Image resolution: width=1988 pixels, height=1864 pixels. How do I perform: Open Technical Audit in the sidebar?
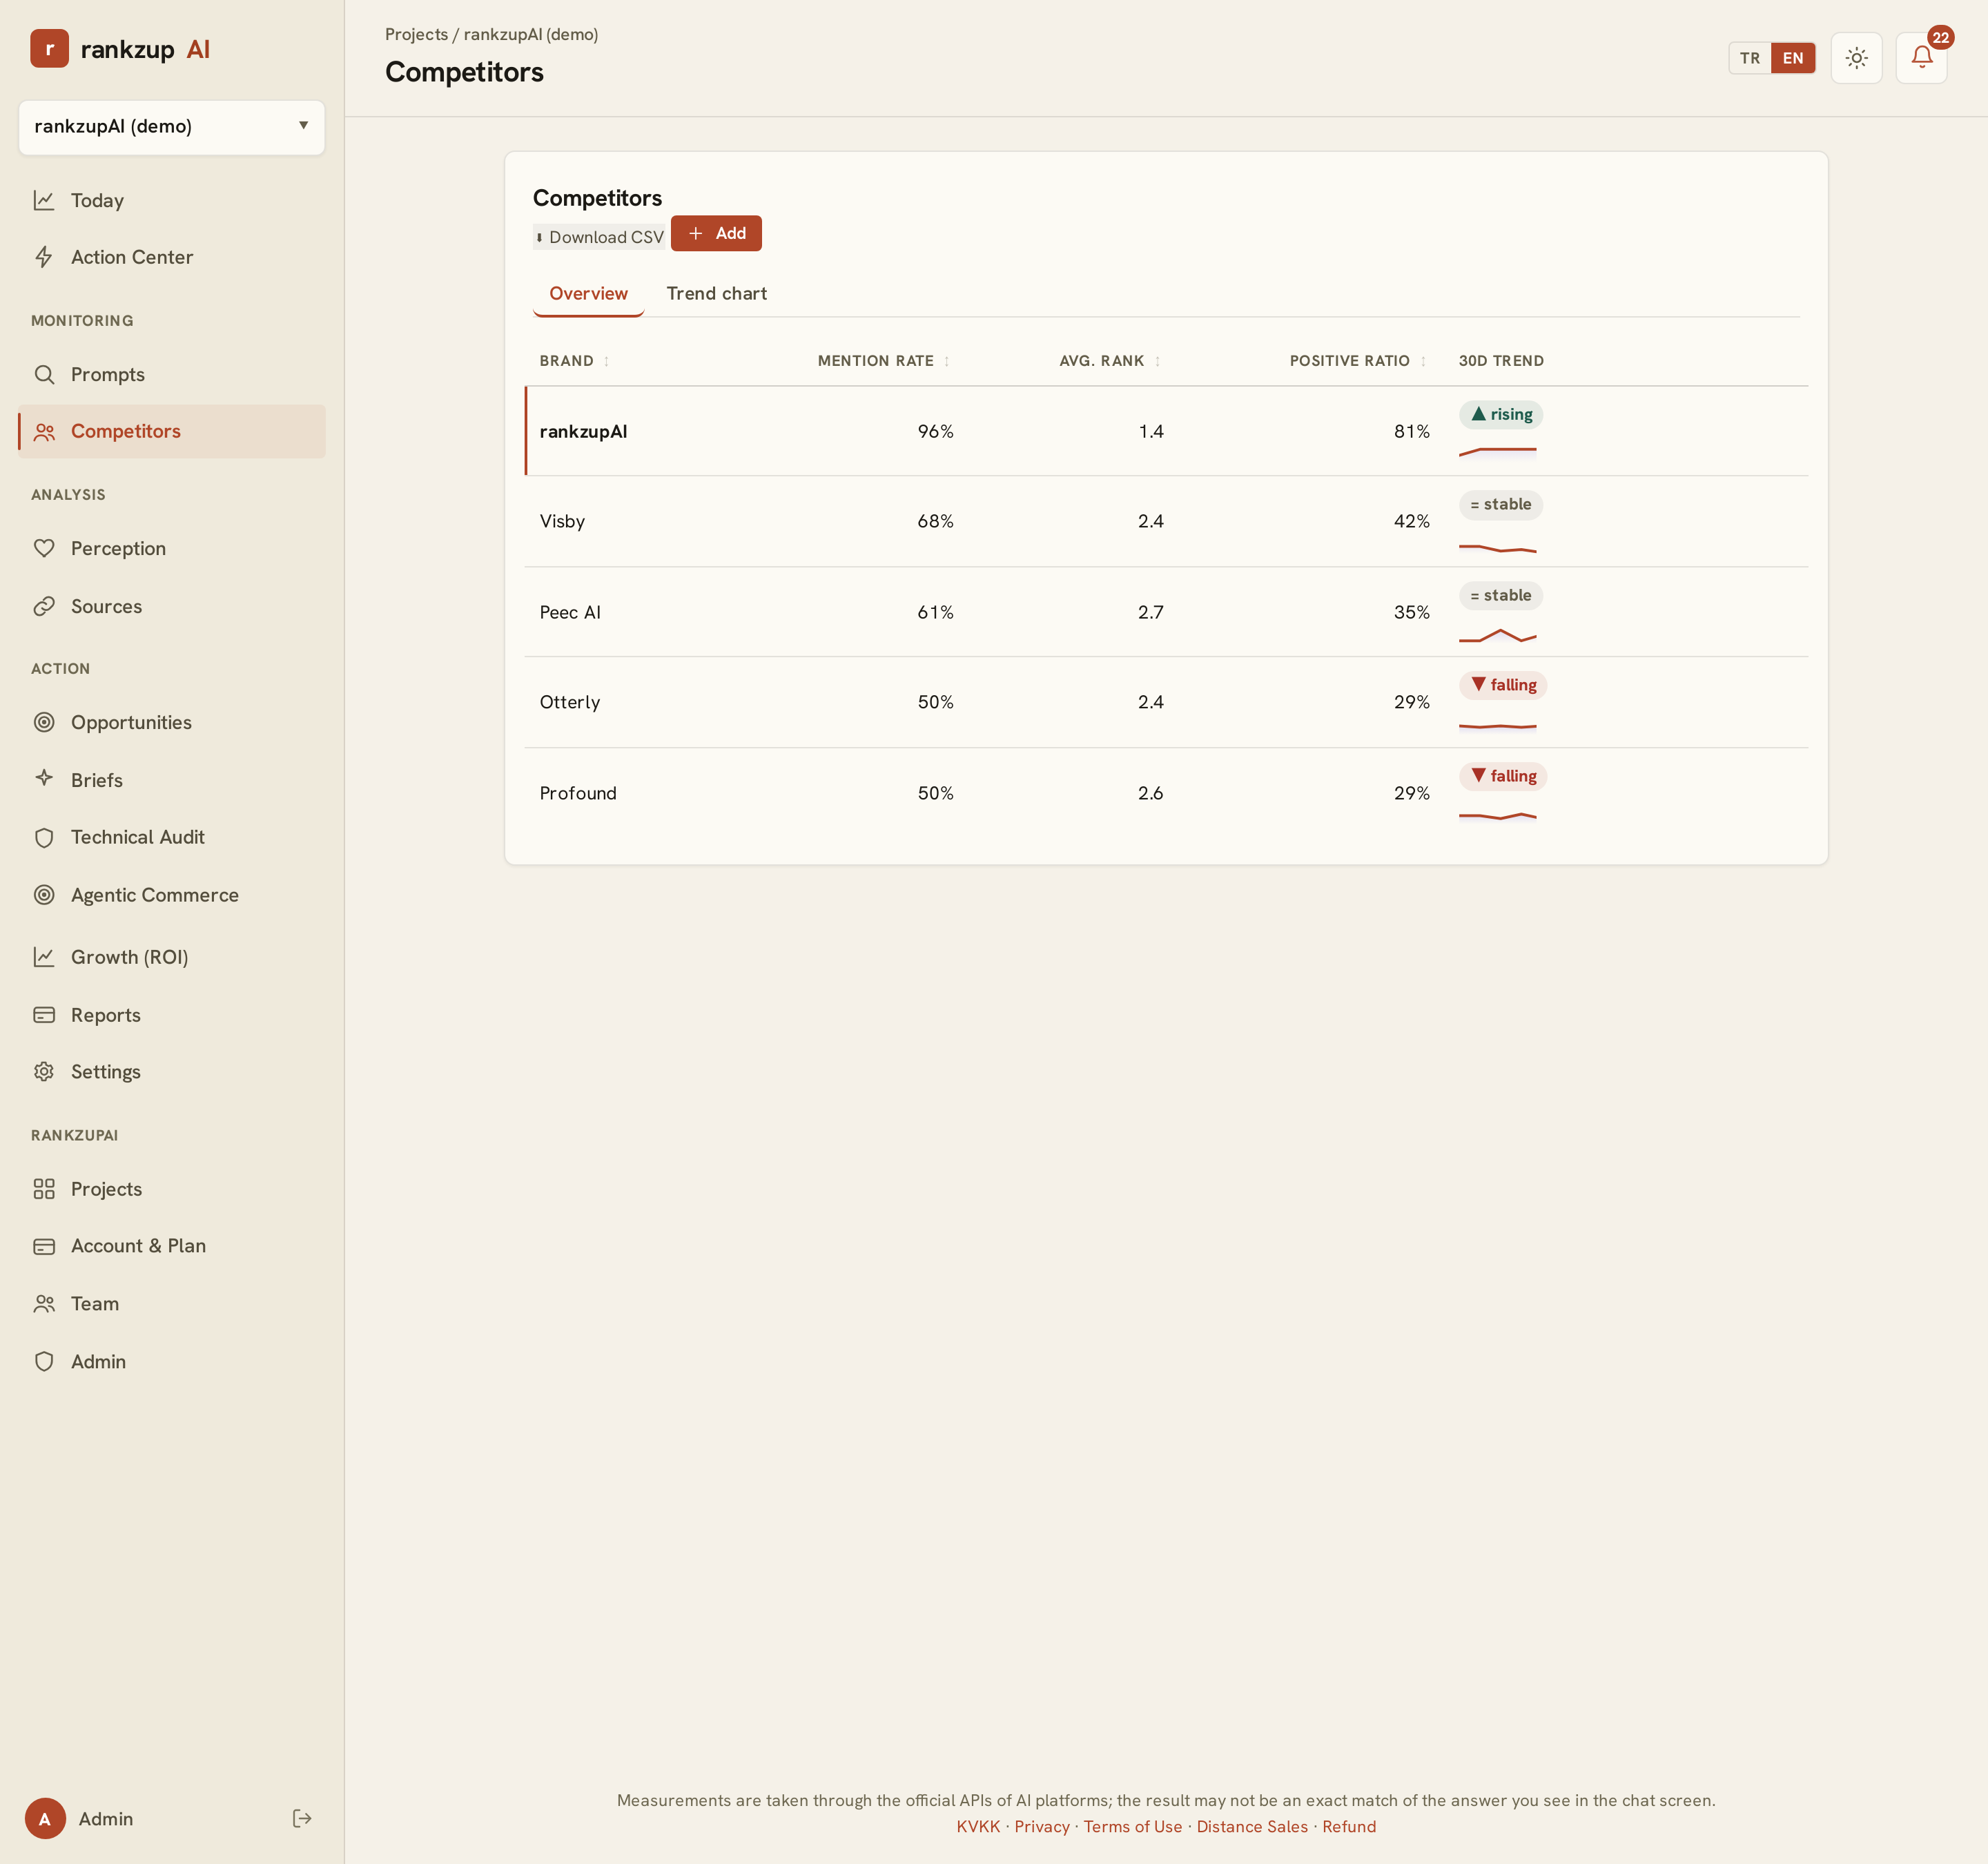point(172,837)
